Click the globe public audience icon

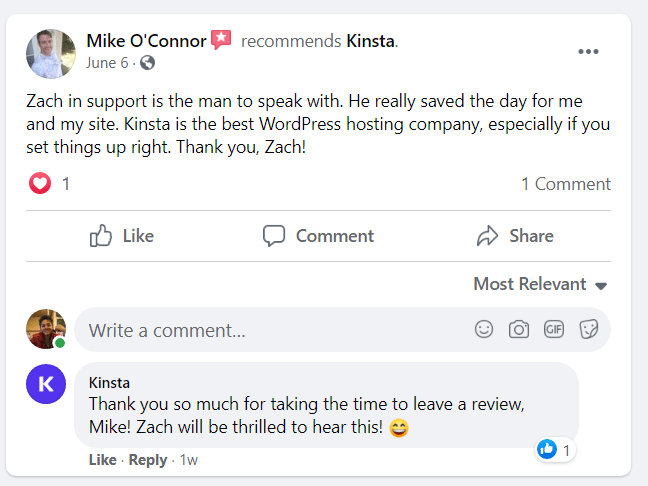[148, 63]
